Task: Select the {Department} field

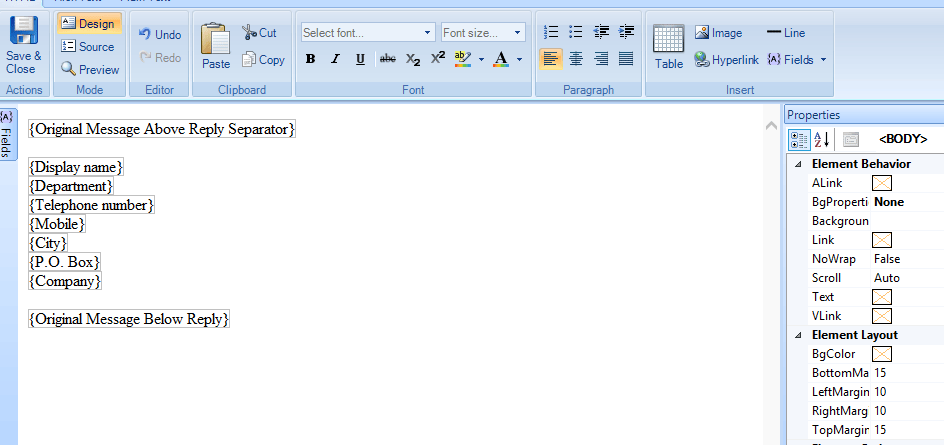Action: (71, 186)
